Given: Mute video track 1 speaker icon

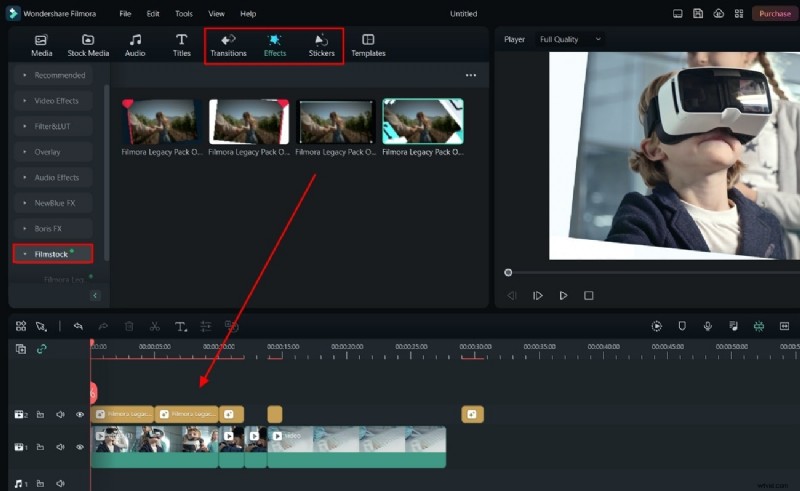Looking at the screenshot, I should (60, 447).
